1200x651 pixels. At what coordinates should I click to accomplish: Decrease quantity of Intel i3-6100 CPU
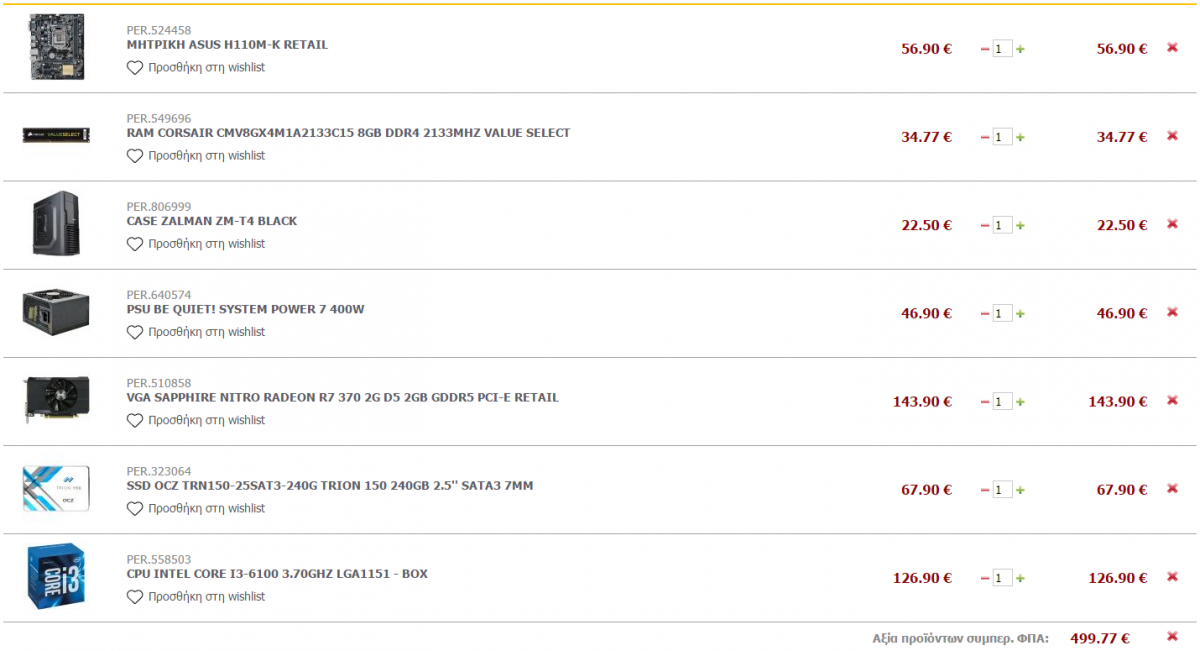pyautogui.click(x=985, y=578)
